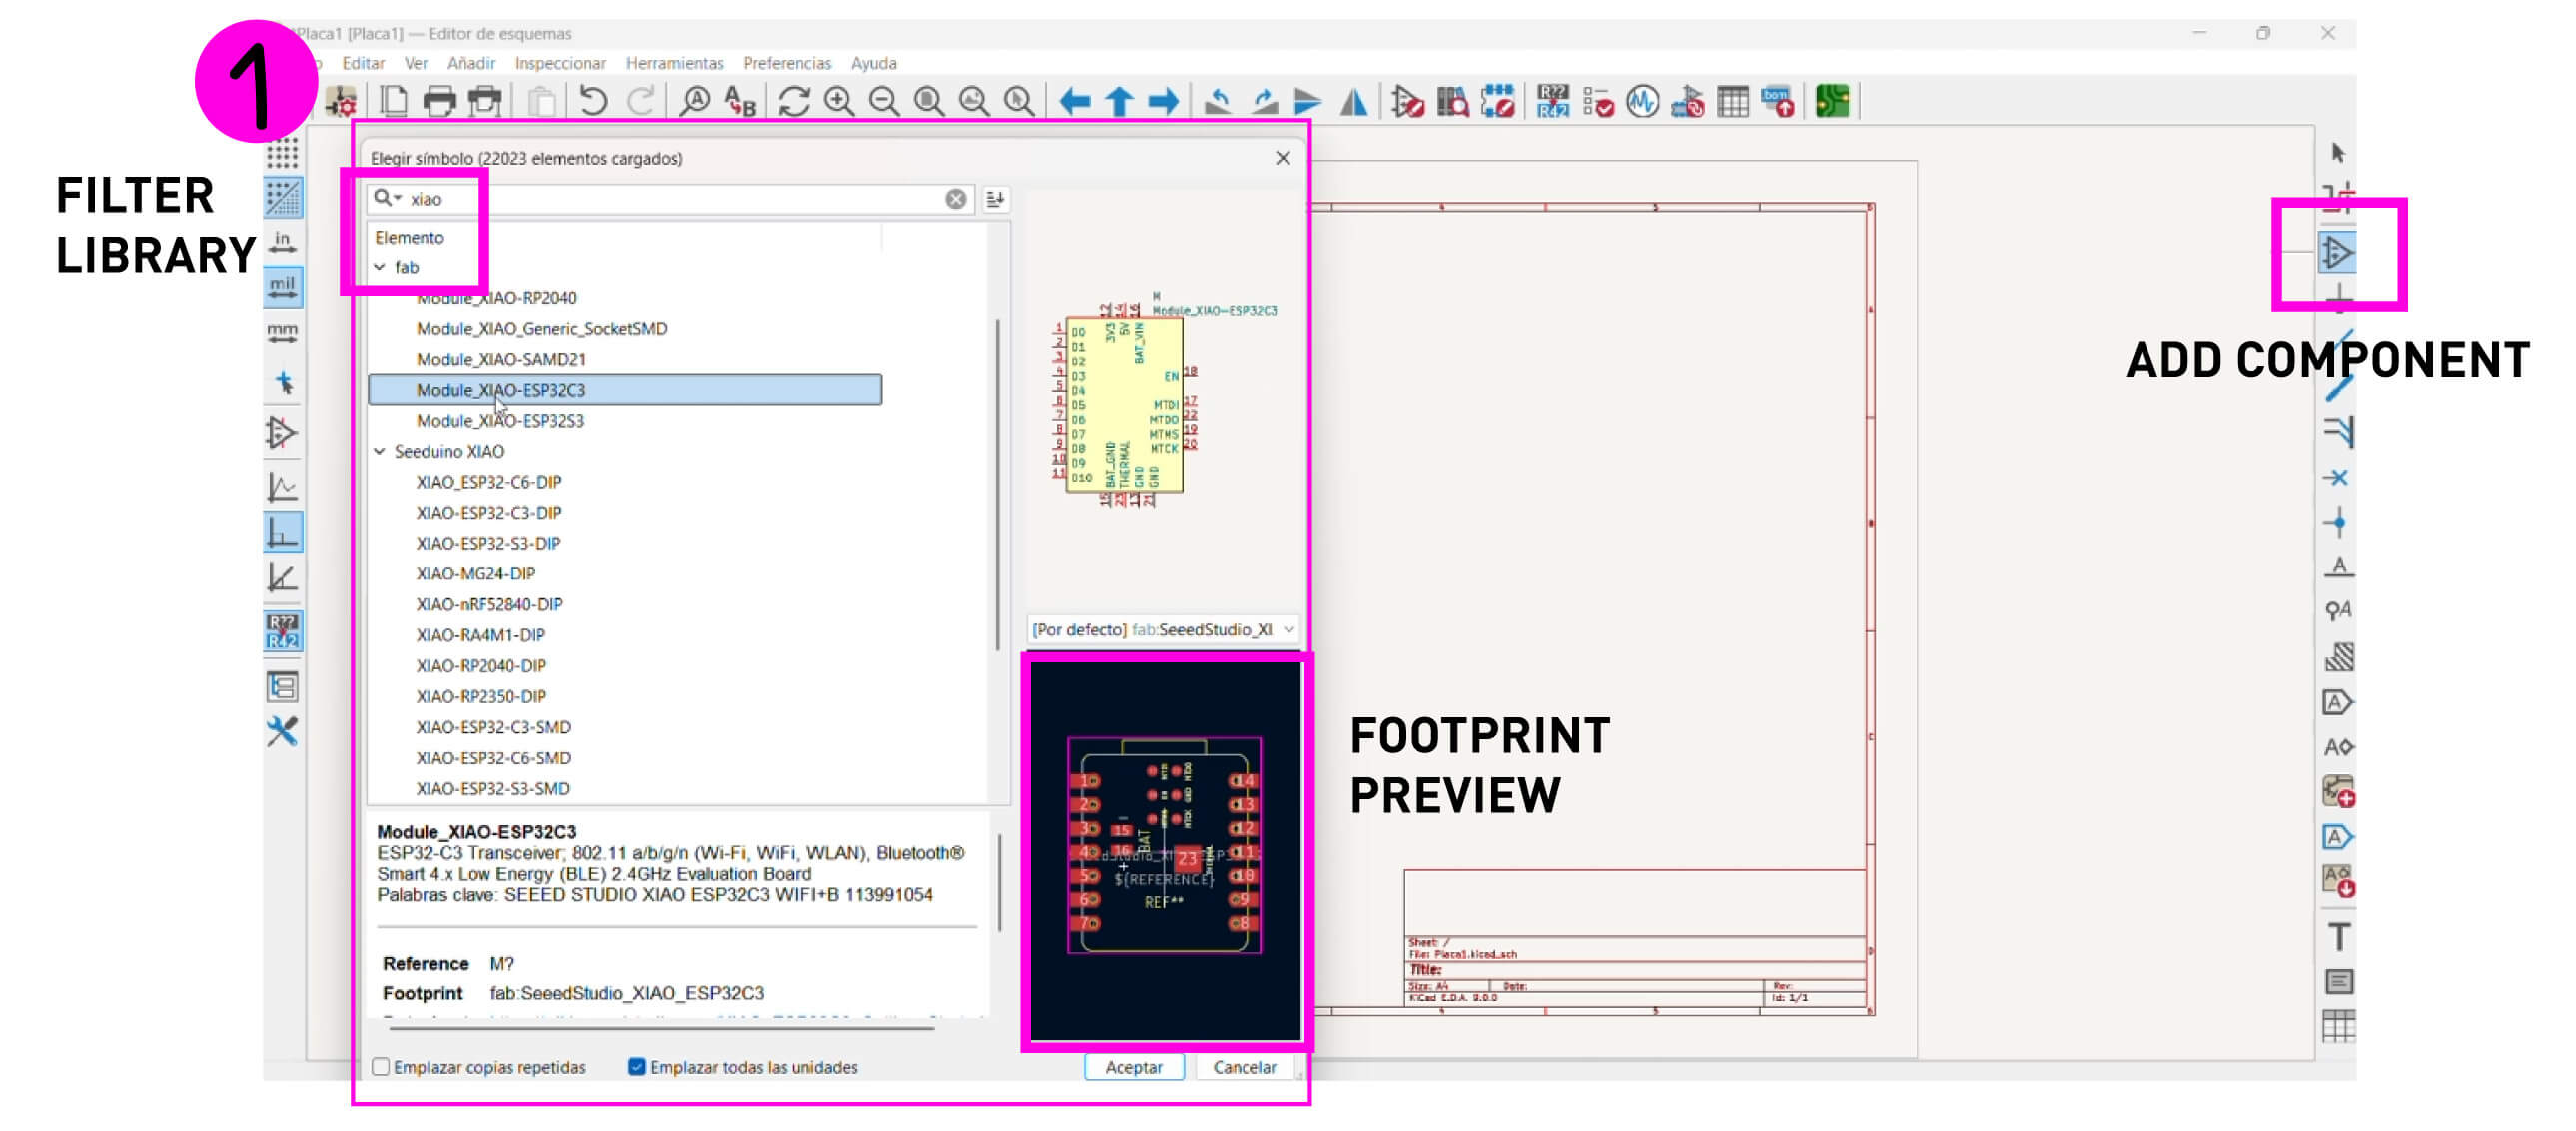The width and height of the screenshot is (2576, 1131).
Task: Enable 'Emplazar copias repetidas' checkbox
Action: [x=380, y=1067]
